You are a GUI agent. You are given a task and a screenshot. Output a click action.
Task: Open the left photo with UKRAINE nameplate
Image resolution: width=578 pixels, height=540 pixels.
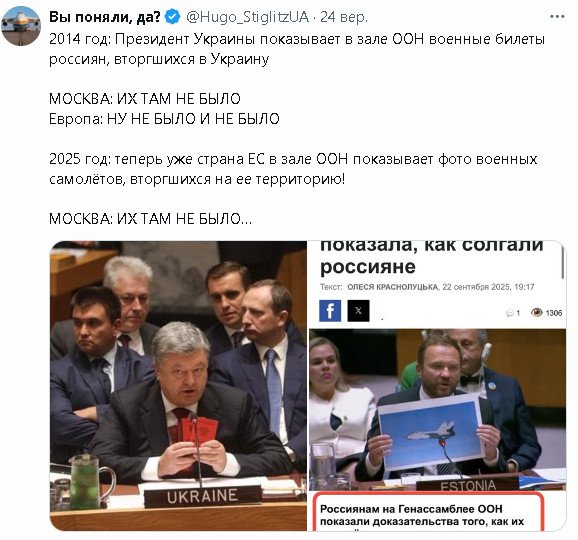click(178, 386)
